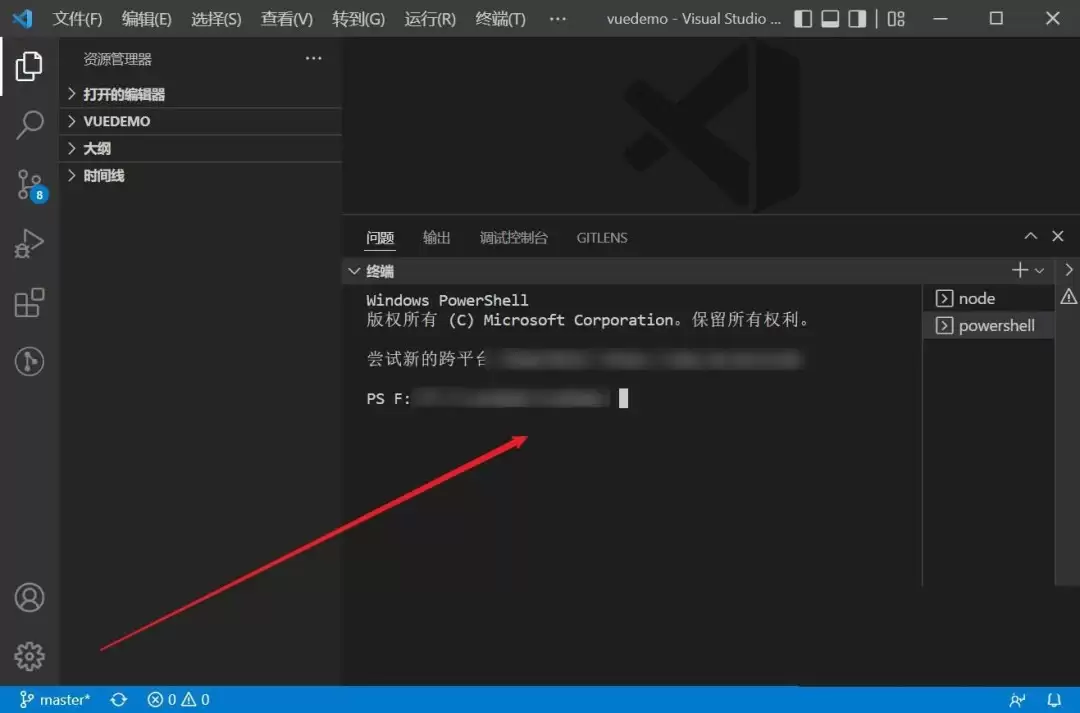Open the Extensions view
The height and width of the screenshot is (713, 1080).
[x=29, y=302]
